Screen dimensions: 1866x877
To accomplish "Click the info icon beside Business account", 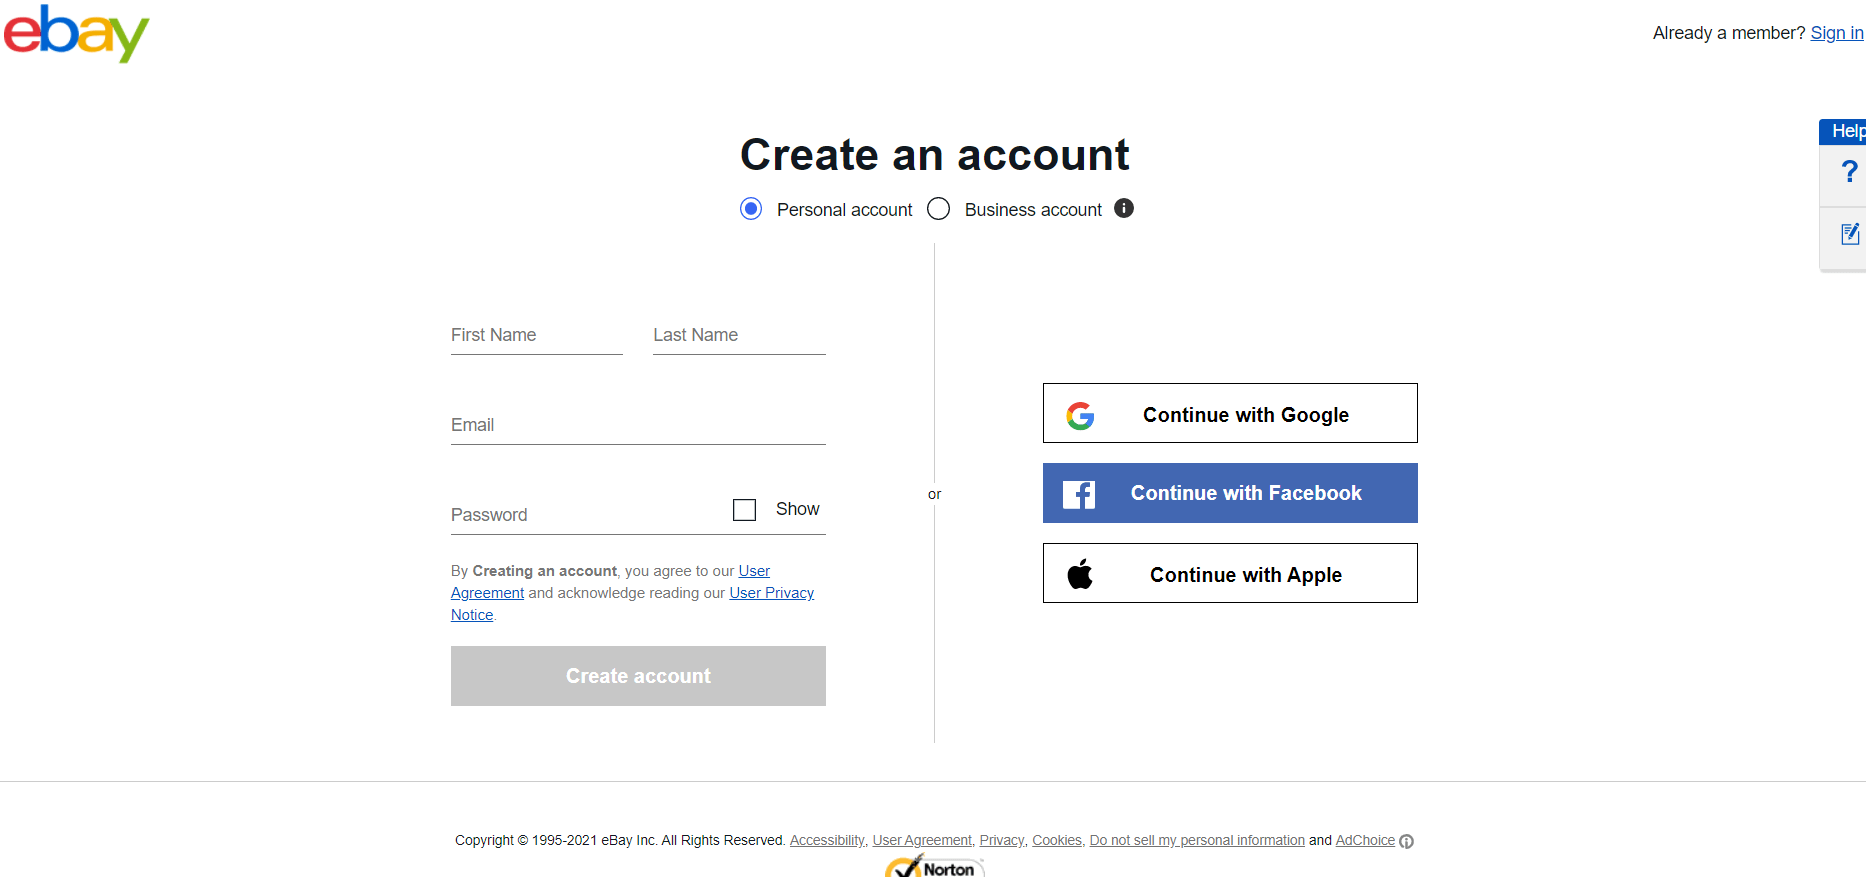I will click(x=1123, y=208).
